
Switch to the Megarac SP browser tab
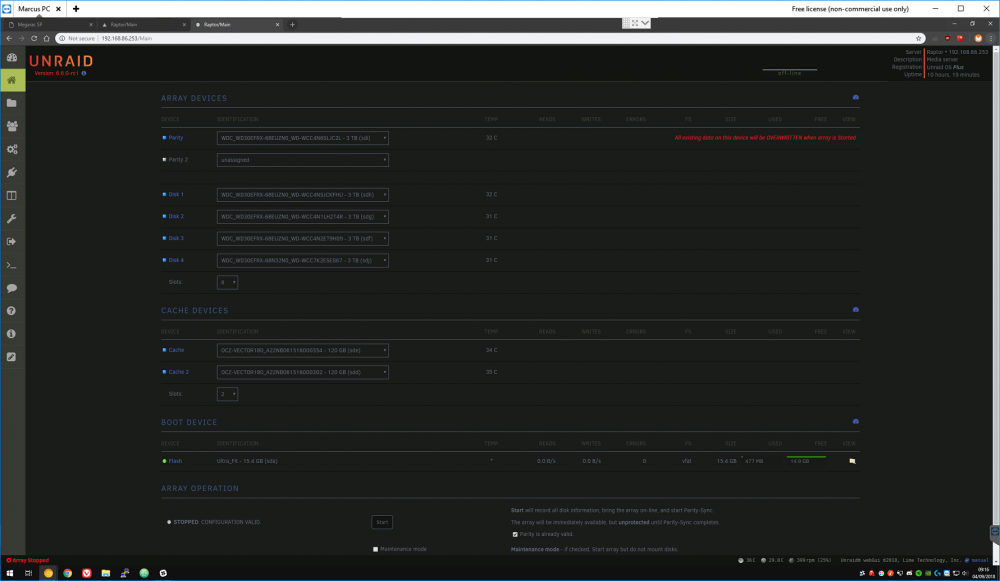pyautogui.click(x=51, y=24)
